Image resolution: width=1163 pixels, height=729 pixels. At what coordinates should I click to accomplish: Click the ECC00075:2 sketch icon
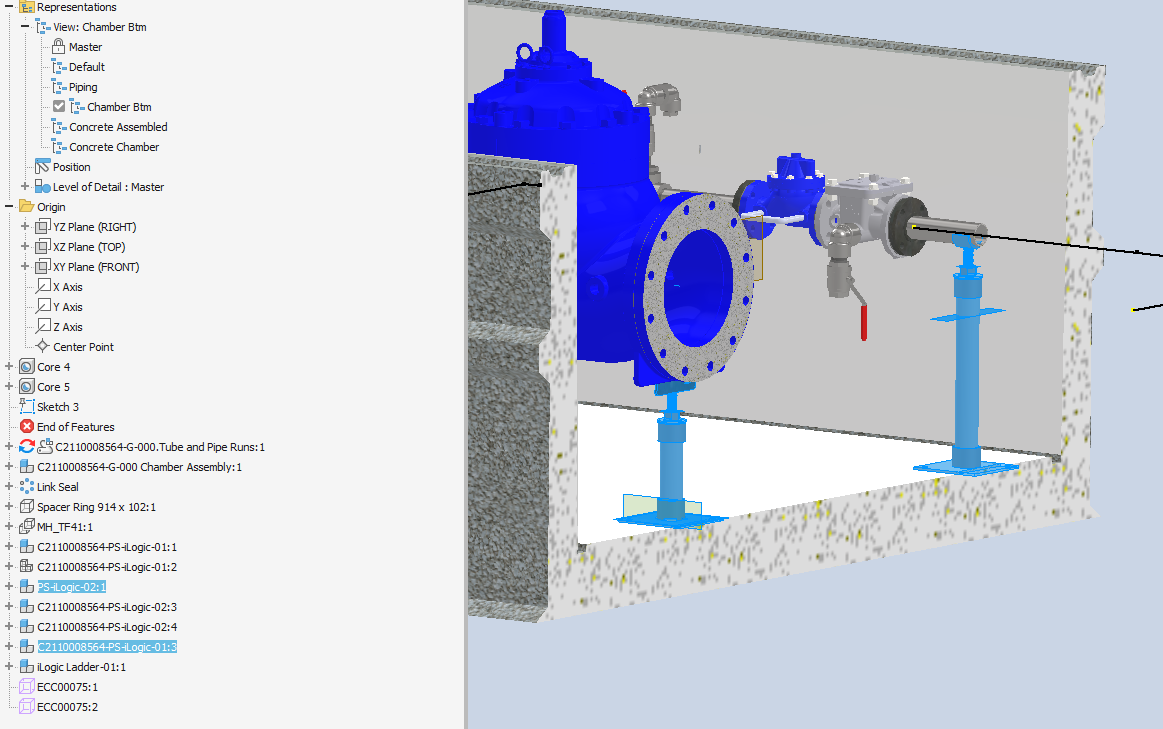pos(28,706)
